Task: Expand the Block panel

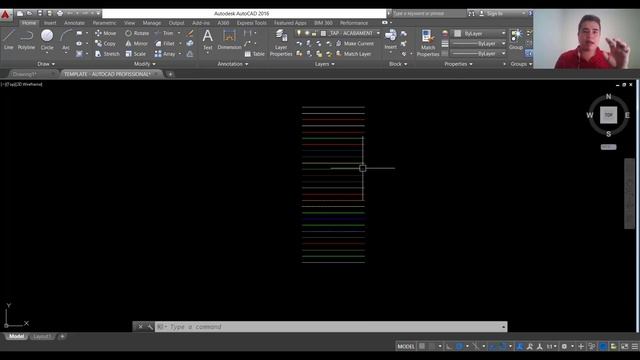Action: pyautogui.click(x=398, y=64)
